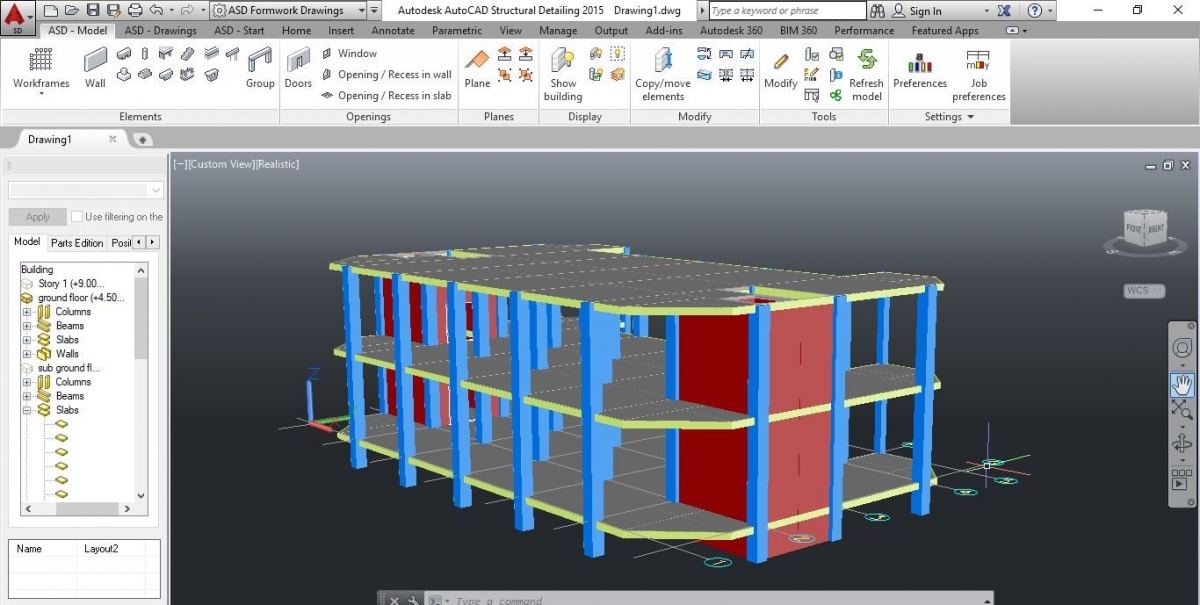The width and height of the screenshot is (1200, 605).
Task: Expand the Settings panel dropdown
Action: pos(970,117)
